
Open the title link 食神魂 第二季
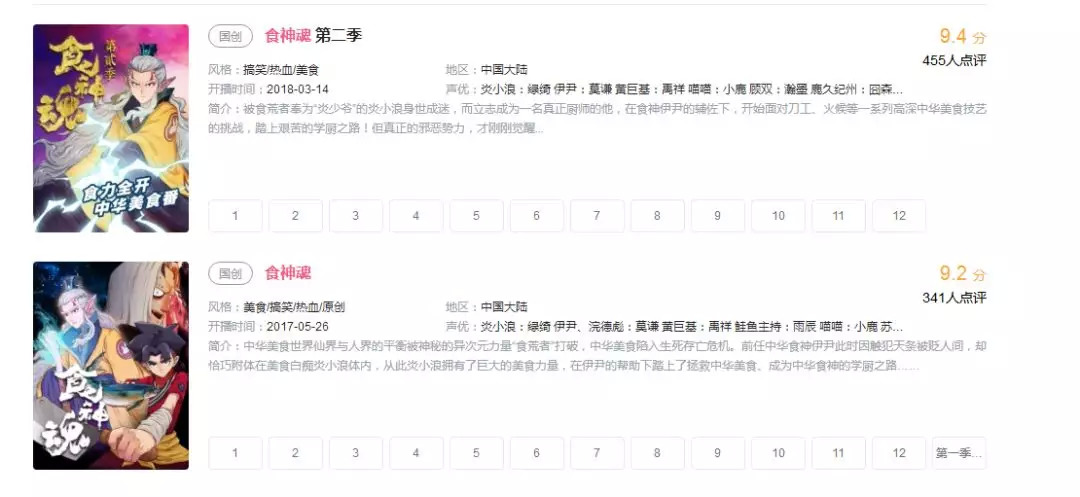pyautogui.click(x=313, y=36)
